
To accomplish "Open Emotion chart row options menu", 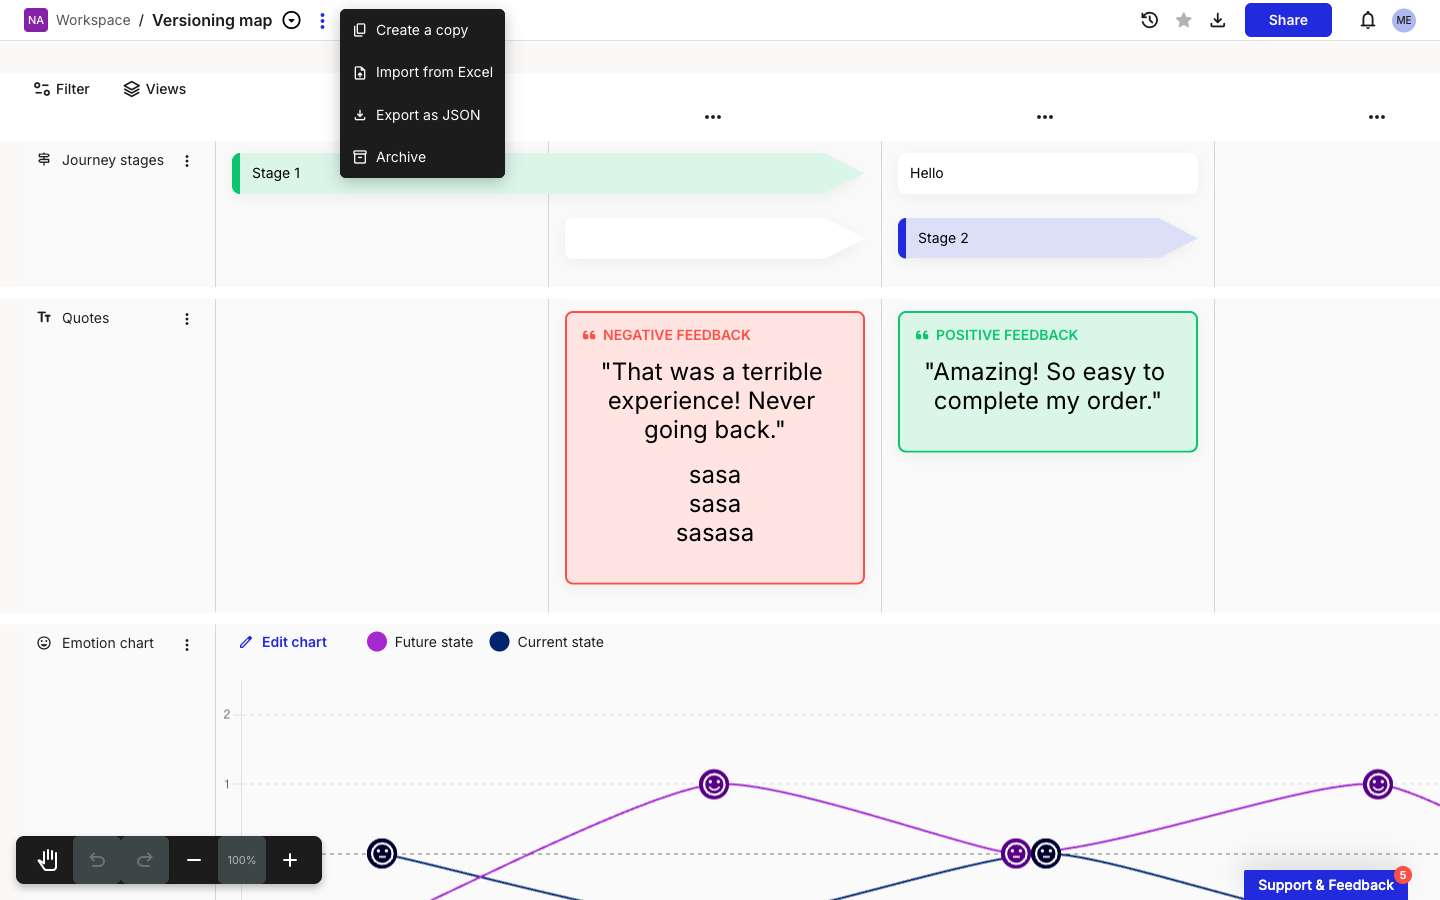I will [x=187, y=645].
